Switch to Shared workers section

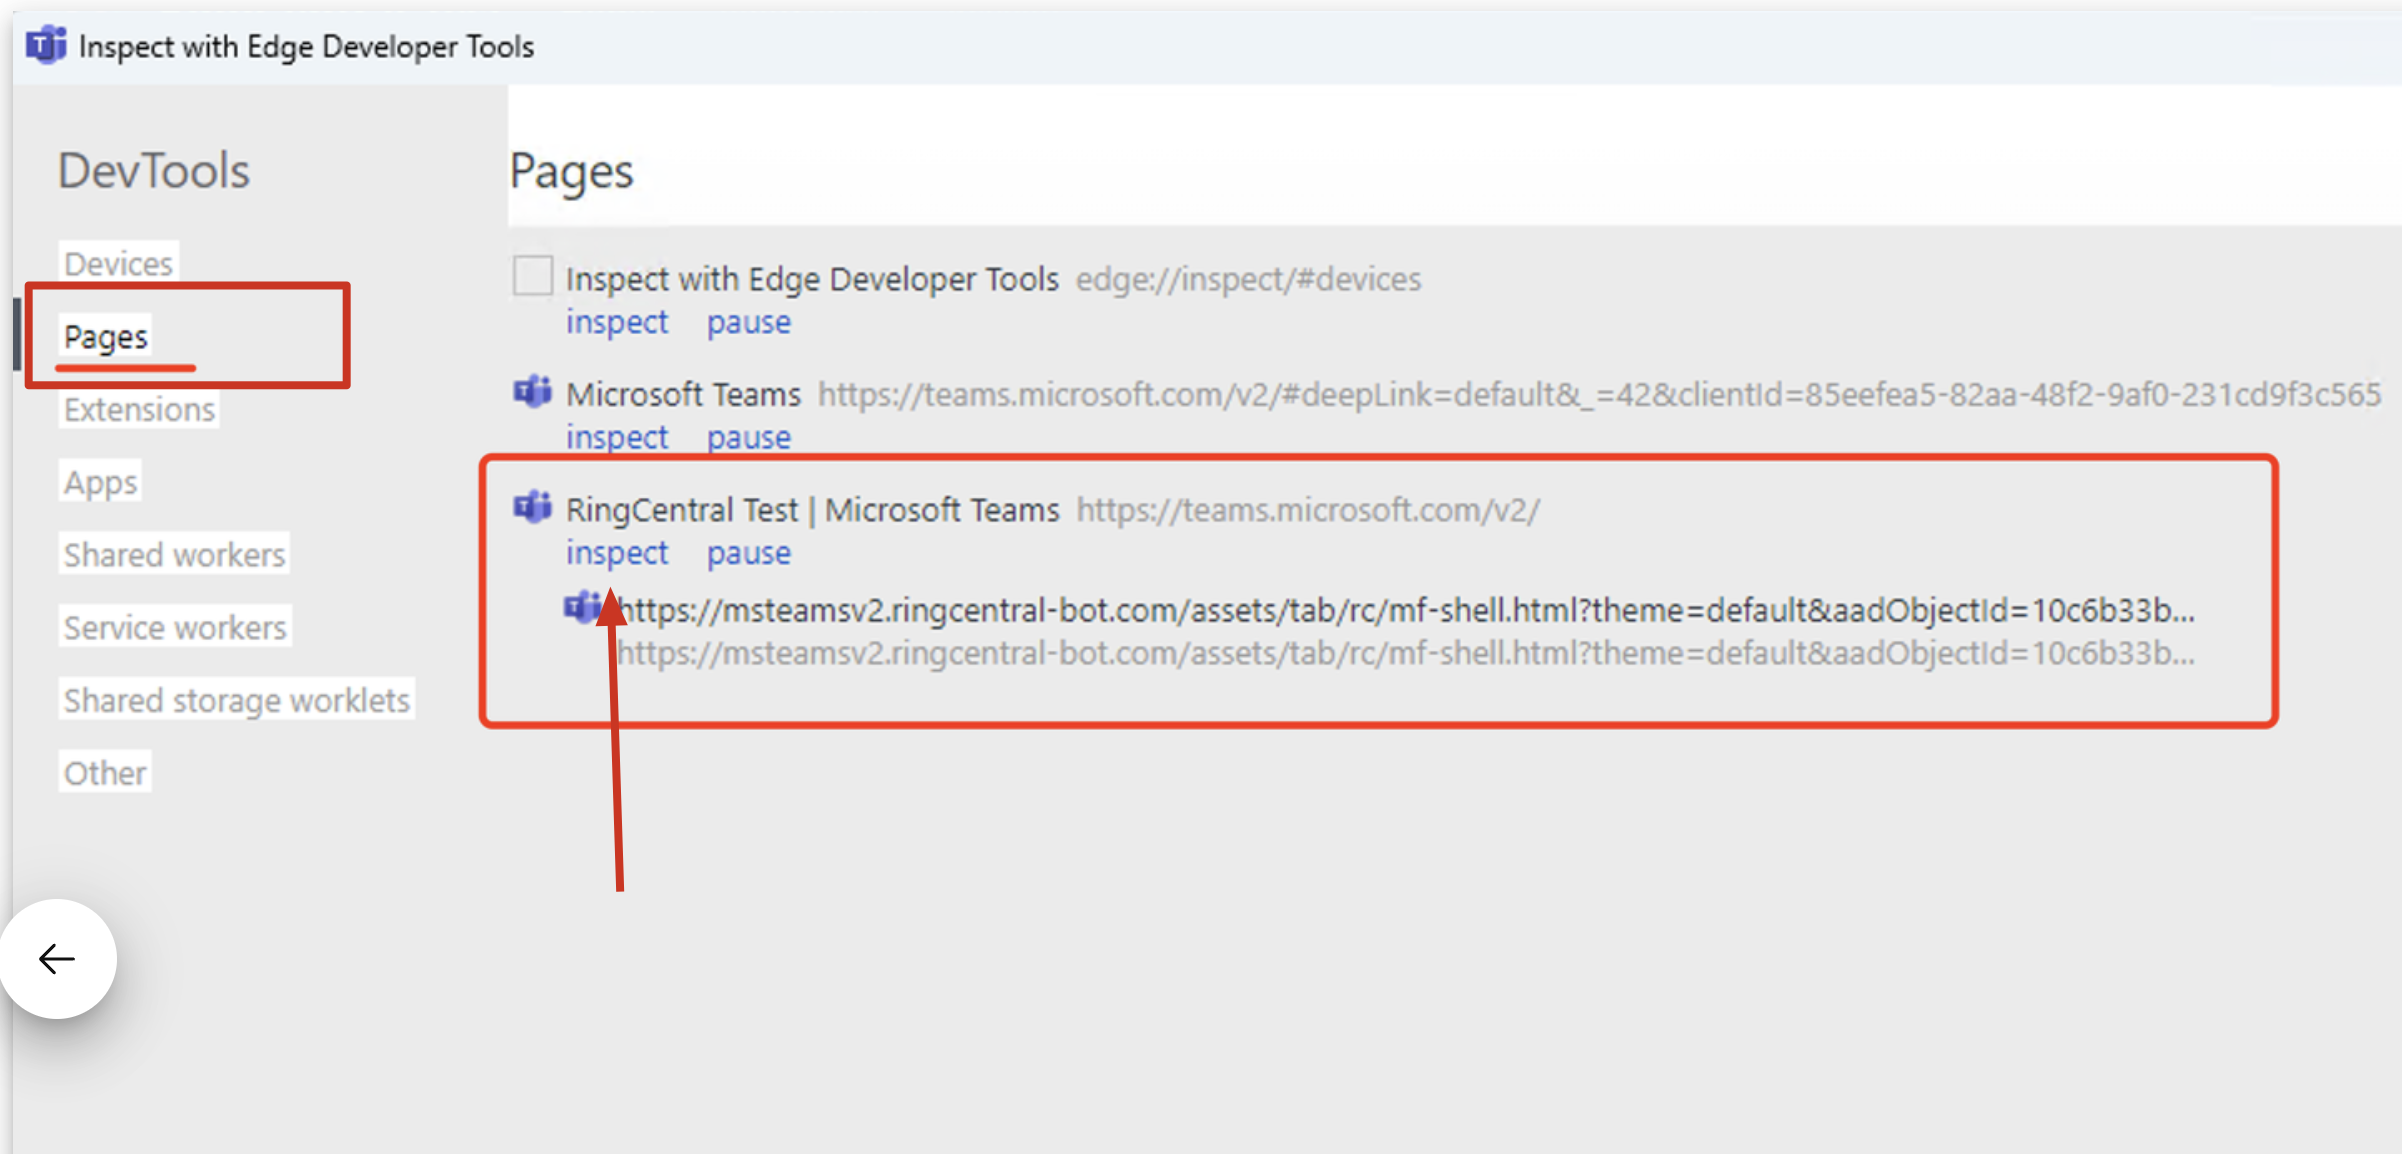pos(173,553)
